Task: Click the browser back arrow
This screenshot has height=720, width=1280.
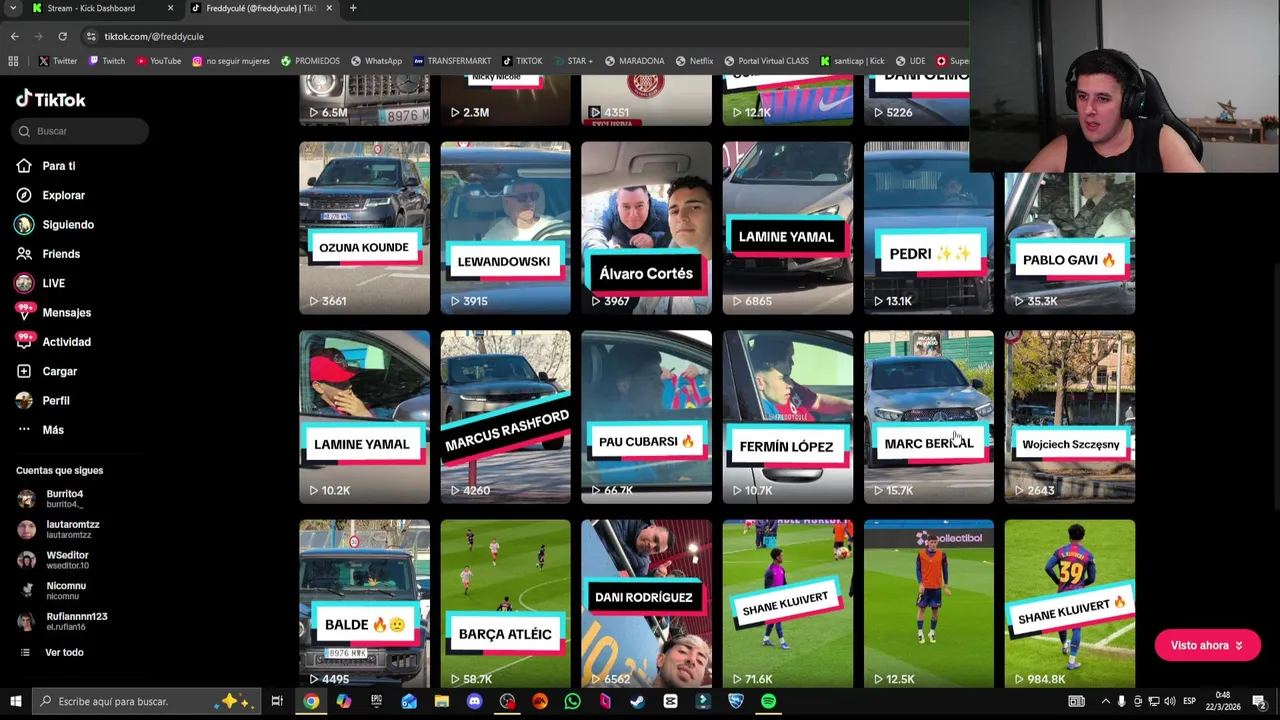Action: (x=14, y=36)
